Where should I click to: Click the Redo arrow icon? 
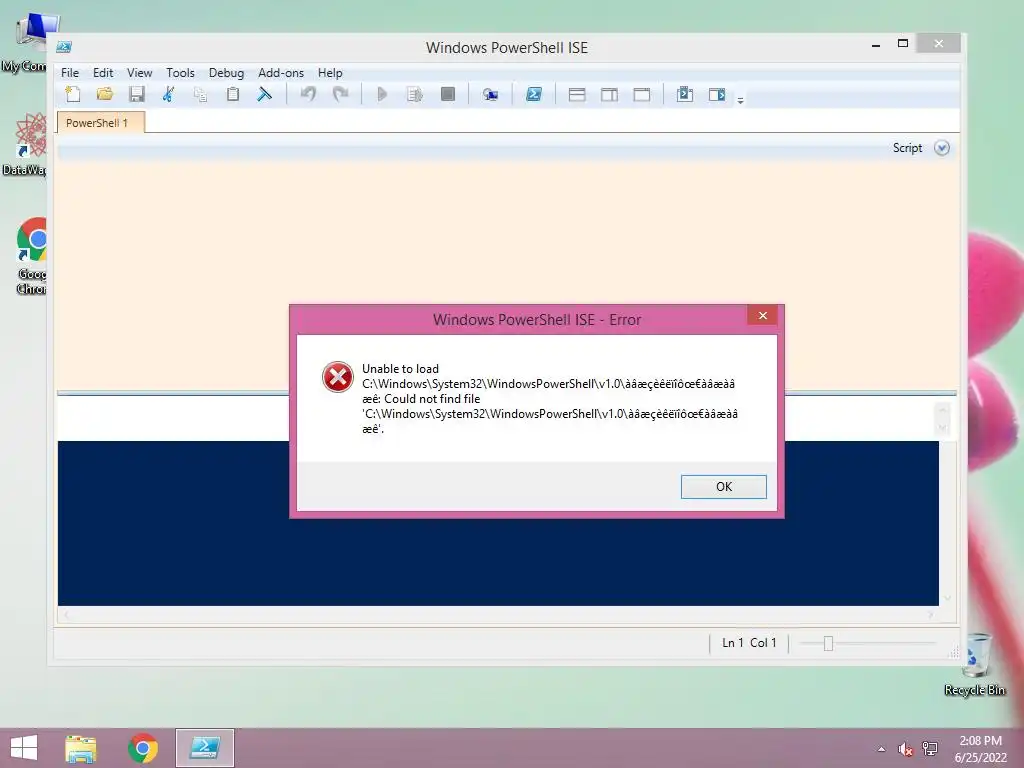pos(340,95)
